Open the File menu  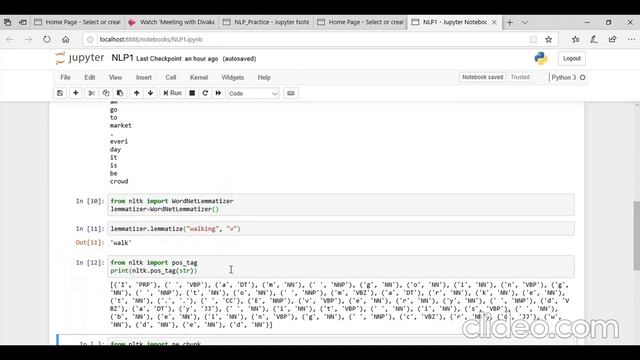pos(65,77)
